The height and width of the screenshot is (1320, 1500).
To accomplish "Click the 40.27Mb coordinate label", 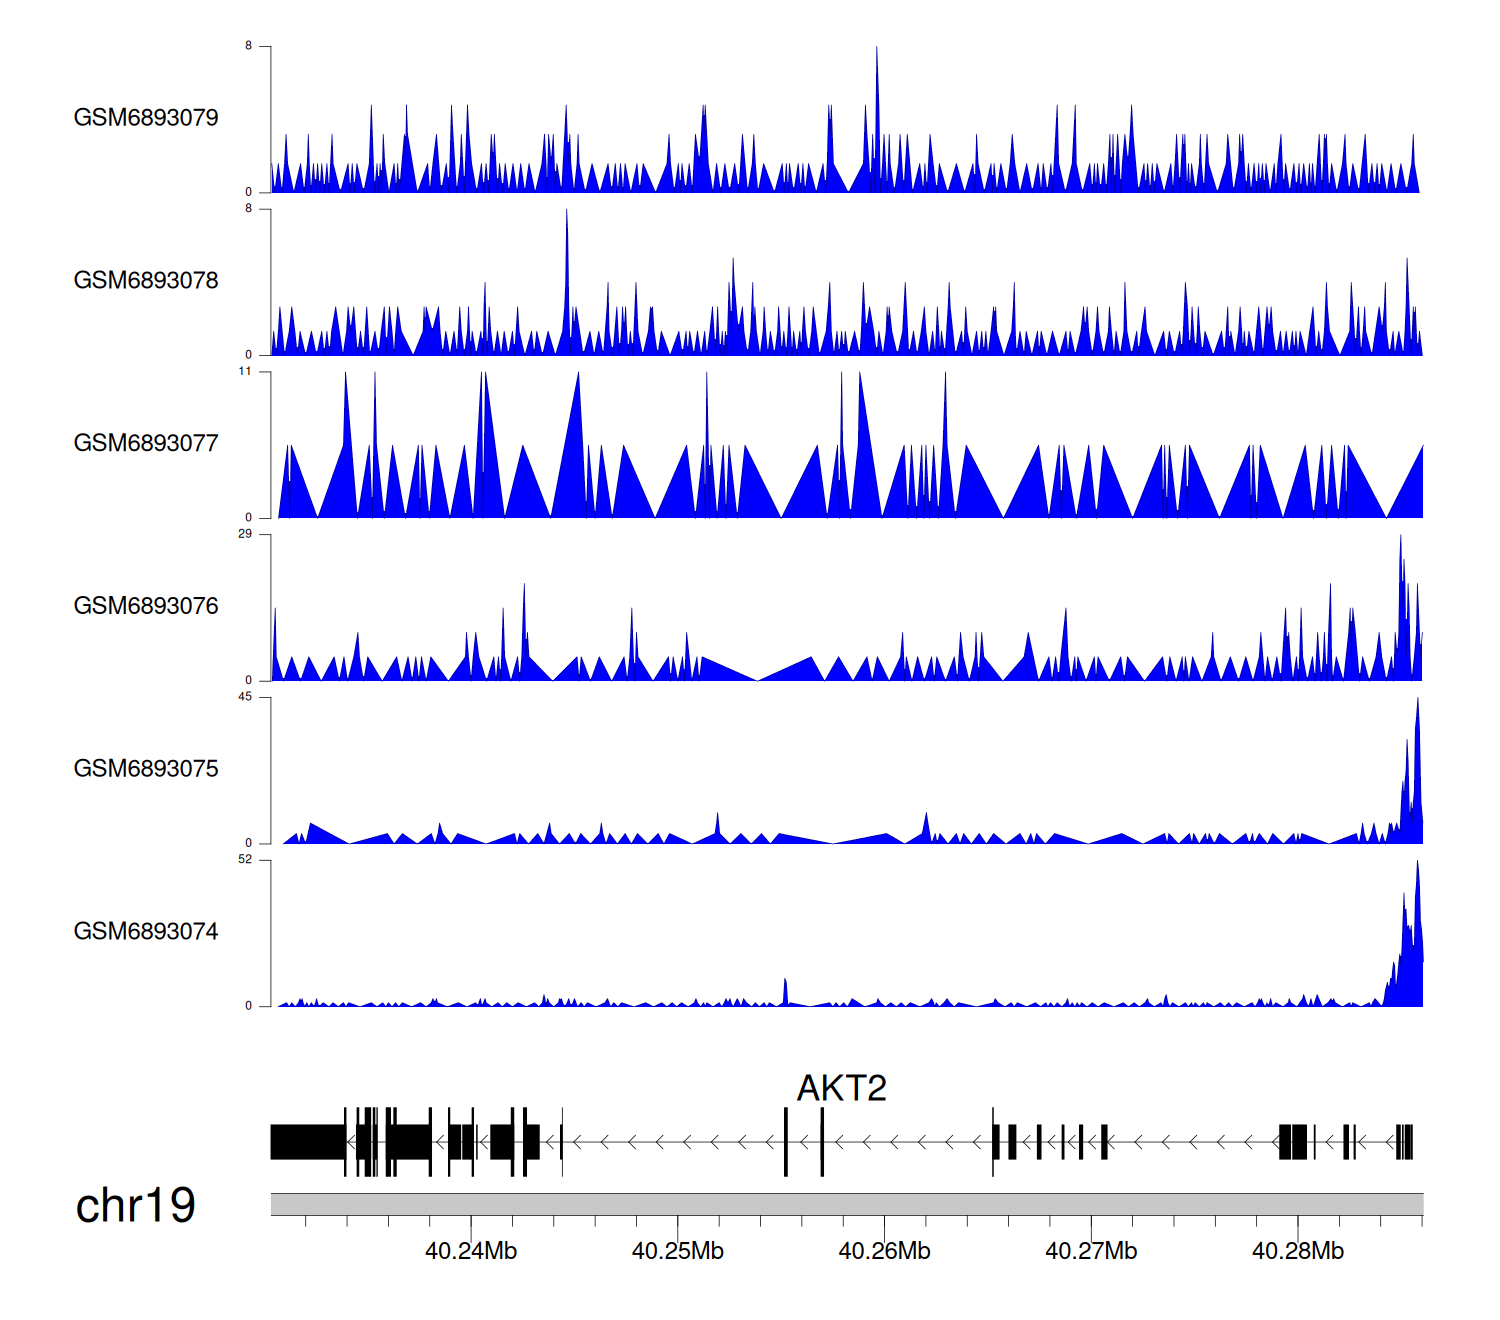I will click(1091, 1251).
